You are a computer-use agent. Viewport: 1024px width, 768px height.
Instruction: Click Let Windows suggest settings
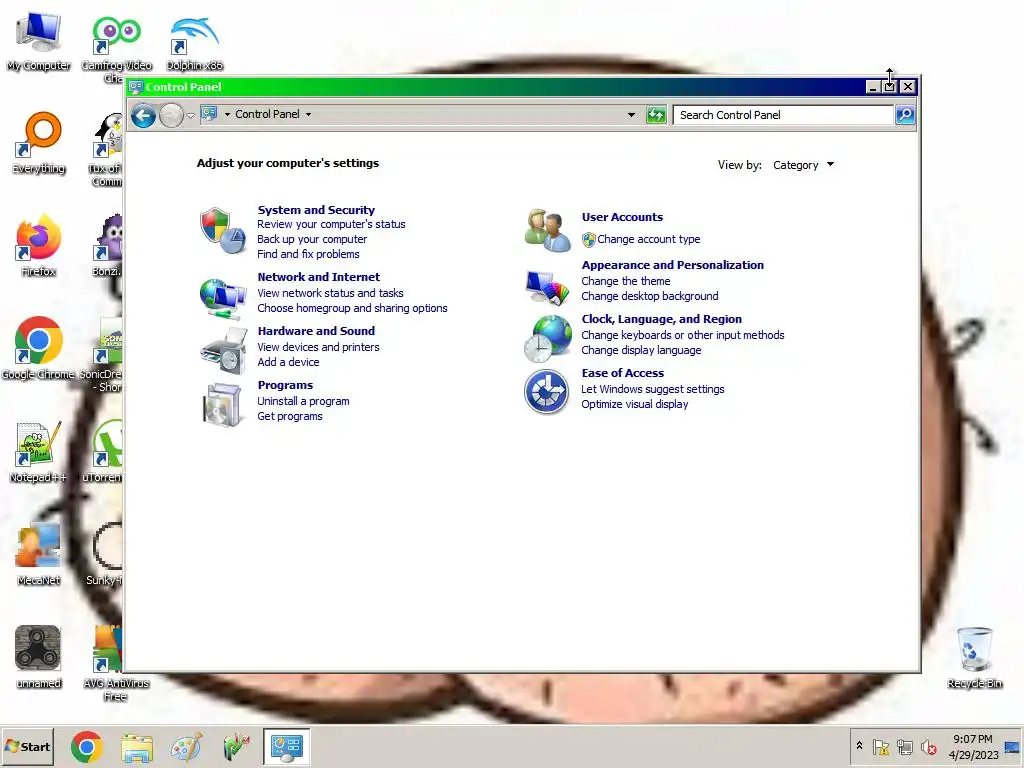click(x=653, y=389)
